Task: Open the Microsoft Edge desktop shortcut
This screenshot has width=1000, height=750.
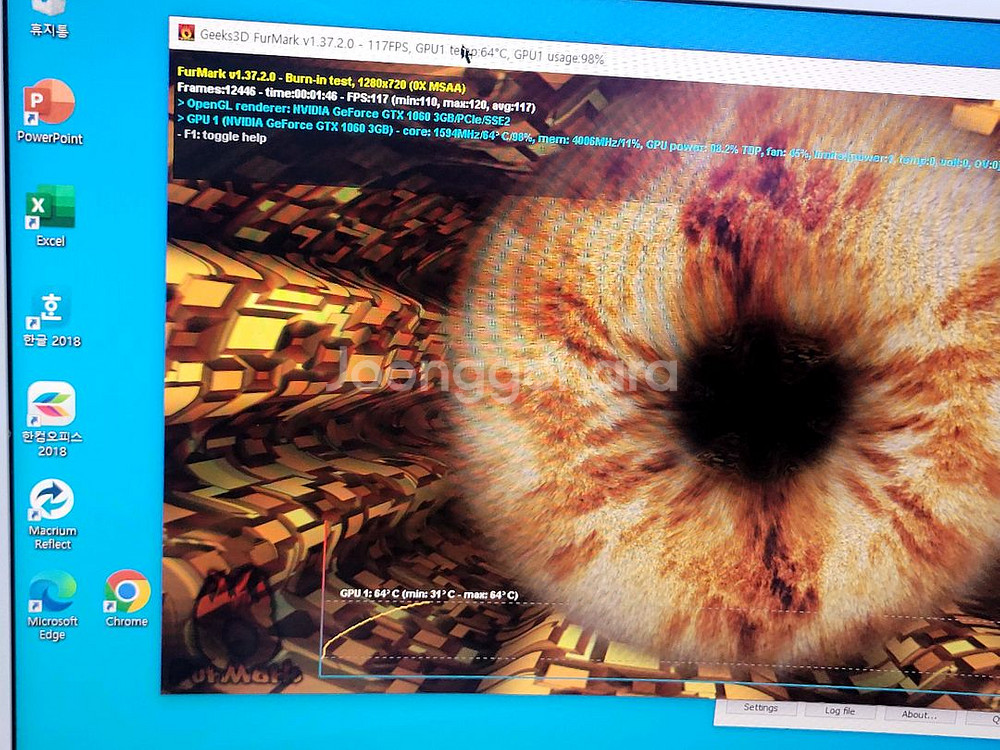Action: [x=52, y=605]
